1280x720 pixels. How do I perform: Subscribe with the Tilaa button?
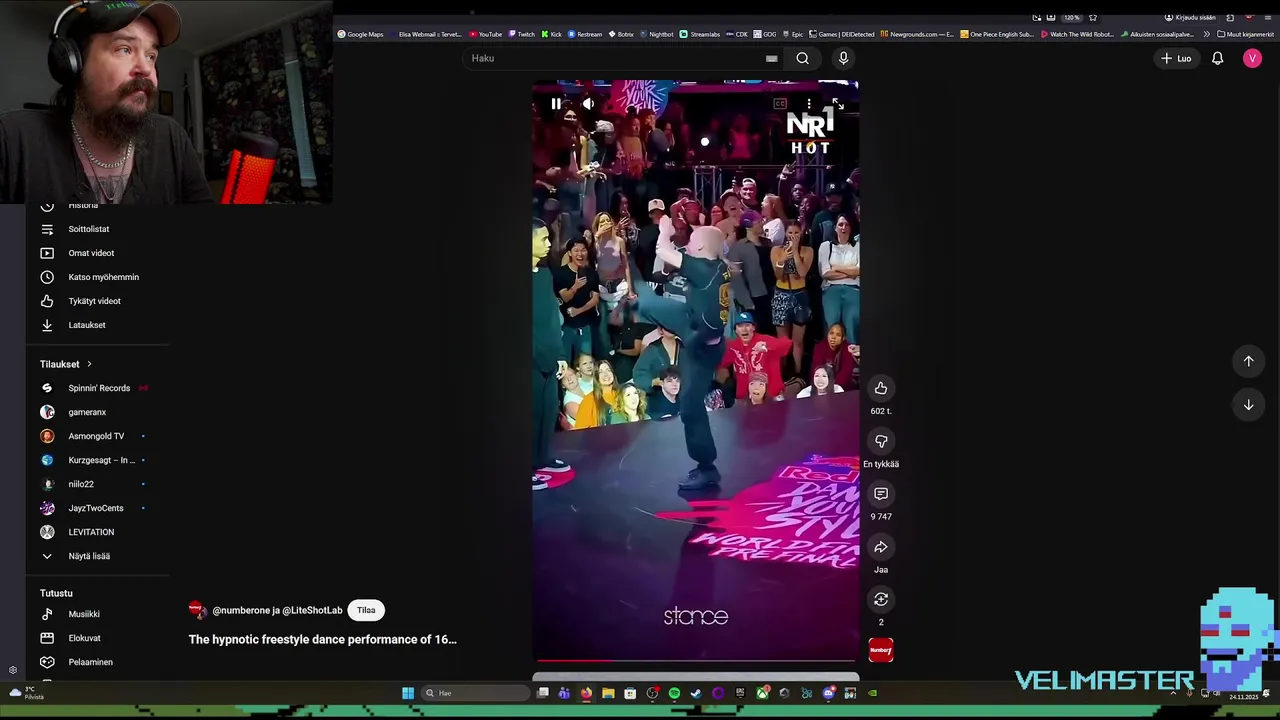[x=366, y=610]
